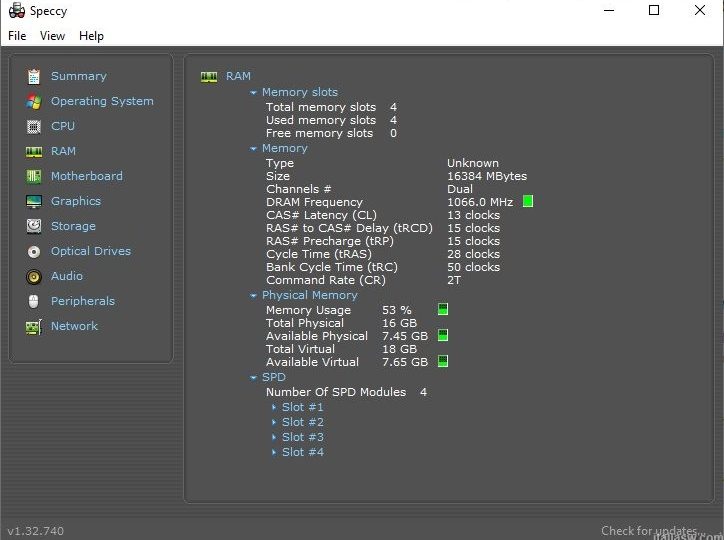The height and width of the screenshot is (540, 724).
Task: Collapse the Physical Memory section
Action: tap(254, 296)
